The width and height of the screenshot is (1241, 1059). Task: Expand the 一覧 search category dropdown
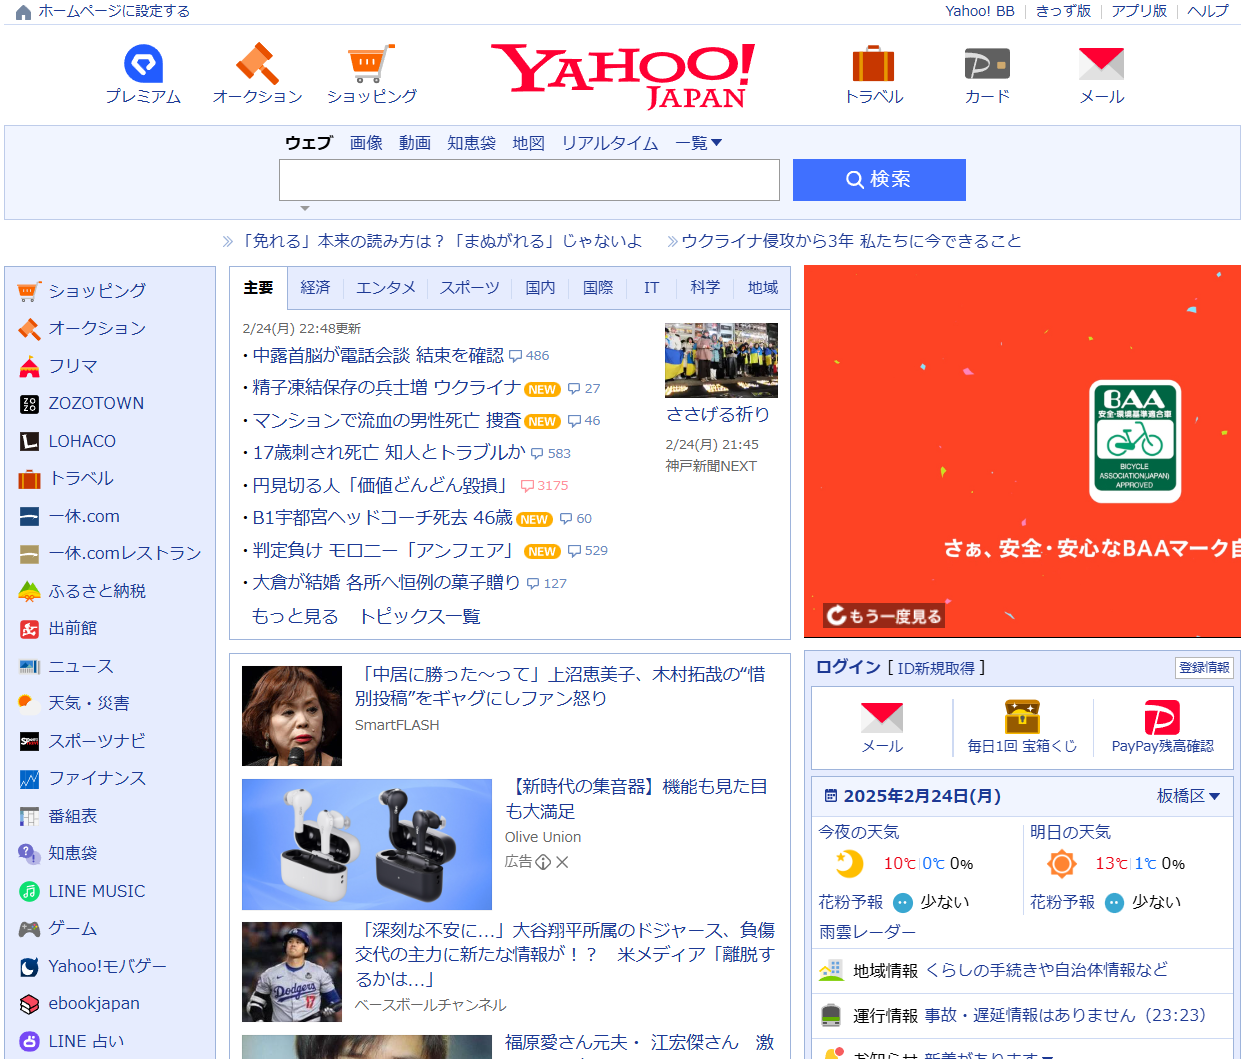click(x=698, y=143)
